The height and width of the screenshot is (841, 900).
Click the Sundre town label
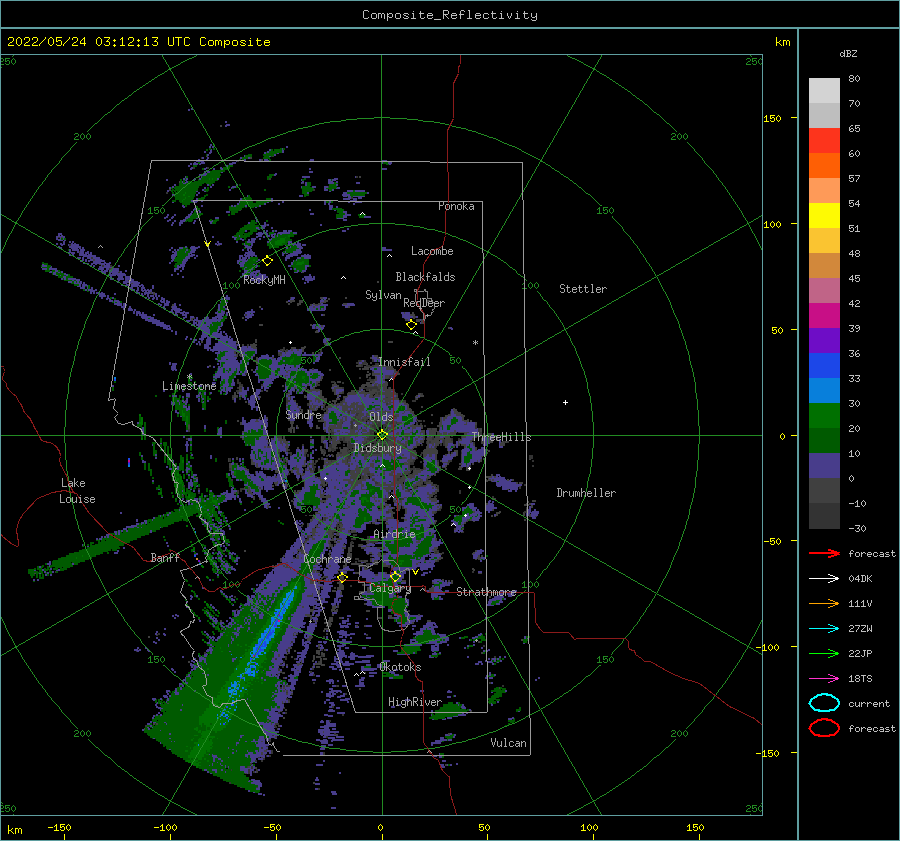point(304,415)
